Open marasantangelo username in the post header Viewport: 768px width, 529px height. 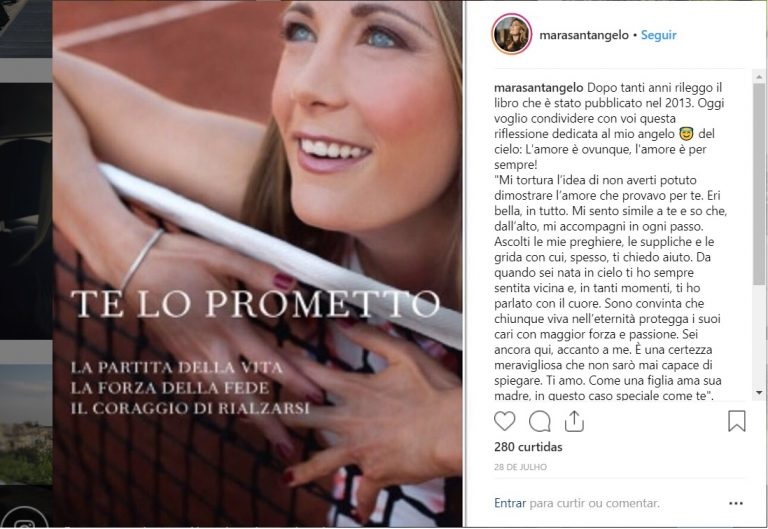point(584,35)
